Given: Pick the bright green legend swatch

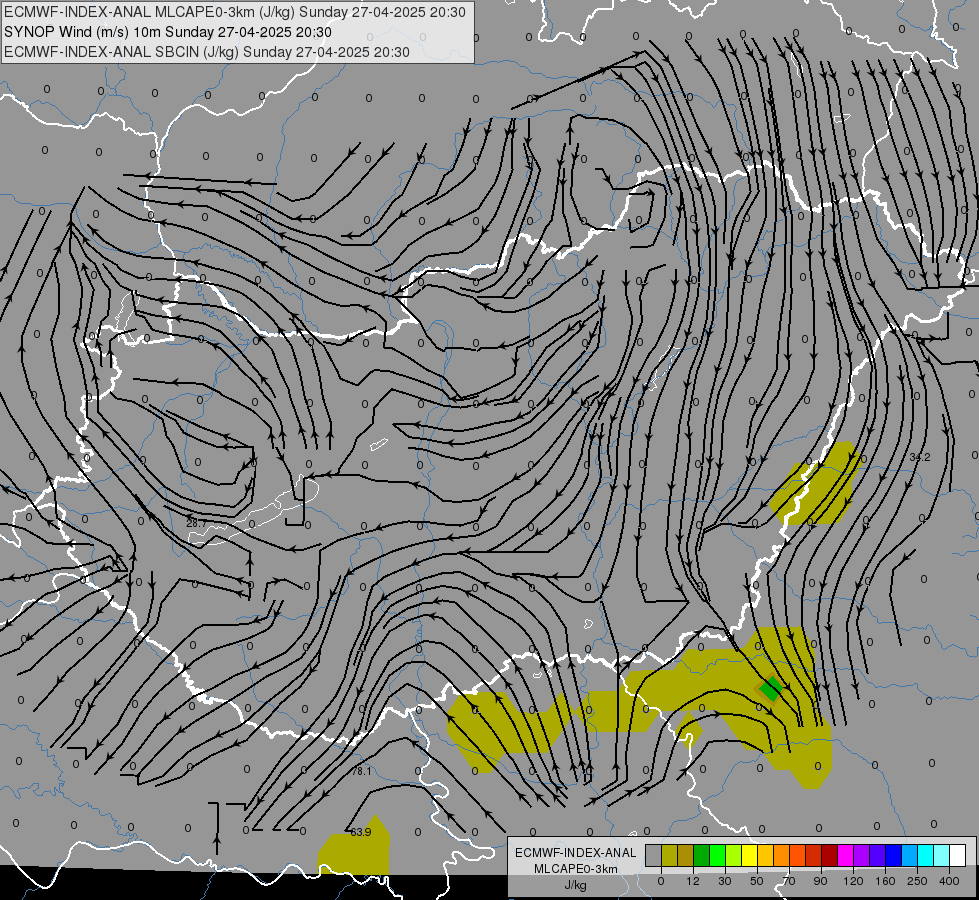Looking at the screenshot, I should 717,856.
